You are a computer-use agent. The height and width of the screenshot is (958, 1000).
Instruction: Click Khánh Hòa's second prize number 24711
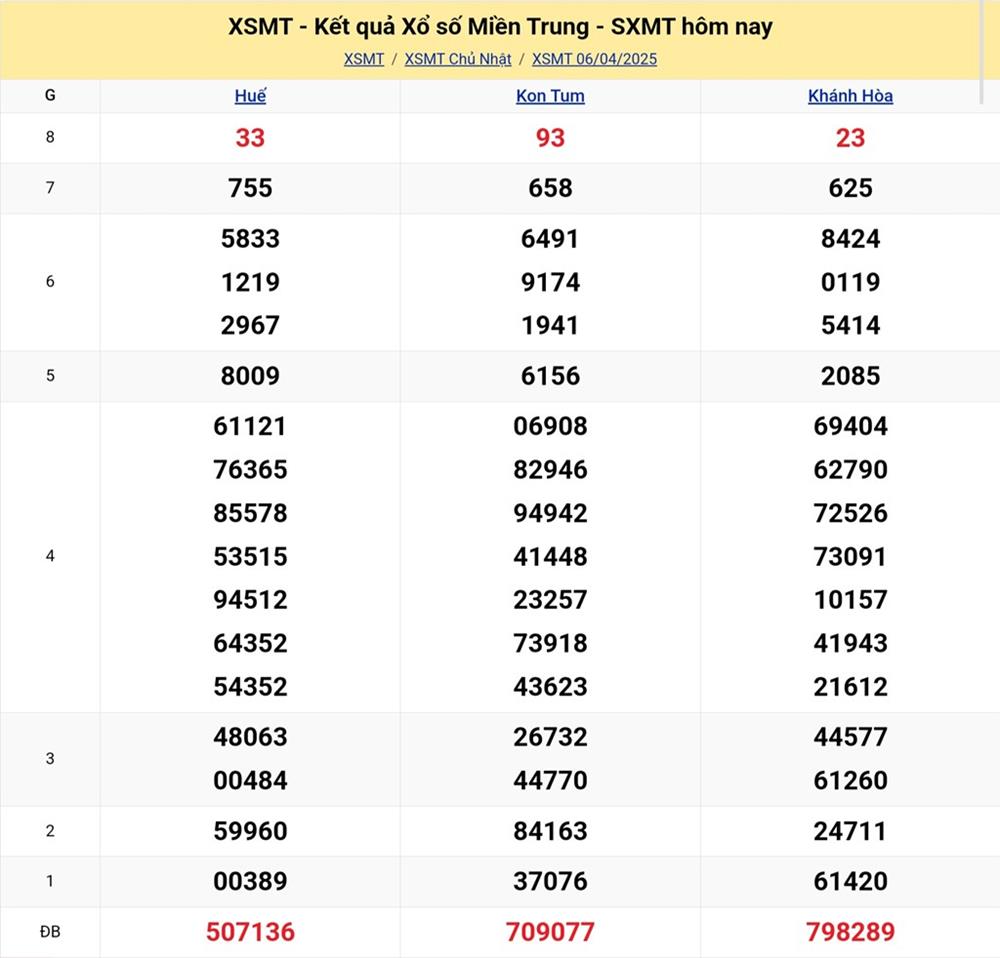[x=850, y=831]
